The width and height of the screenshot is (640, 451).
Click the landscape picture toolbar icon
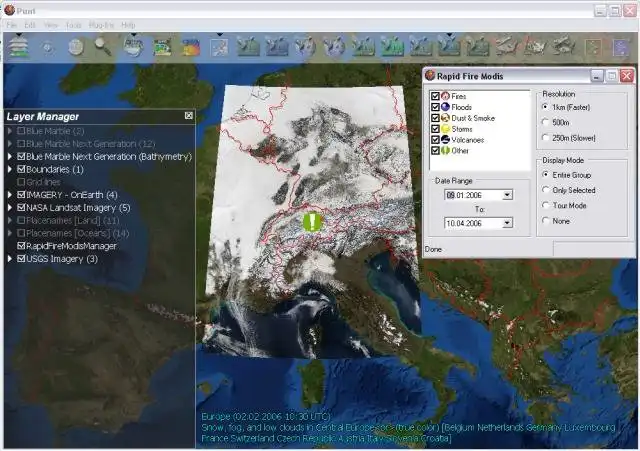click(x=162, y=47)
